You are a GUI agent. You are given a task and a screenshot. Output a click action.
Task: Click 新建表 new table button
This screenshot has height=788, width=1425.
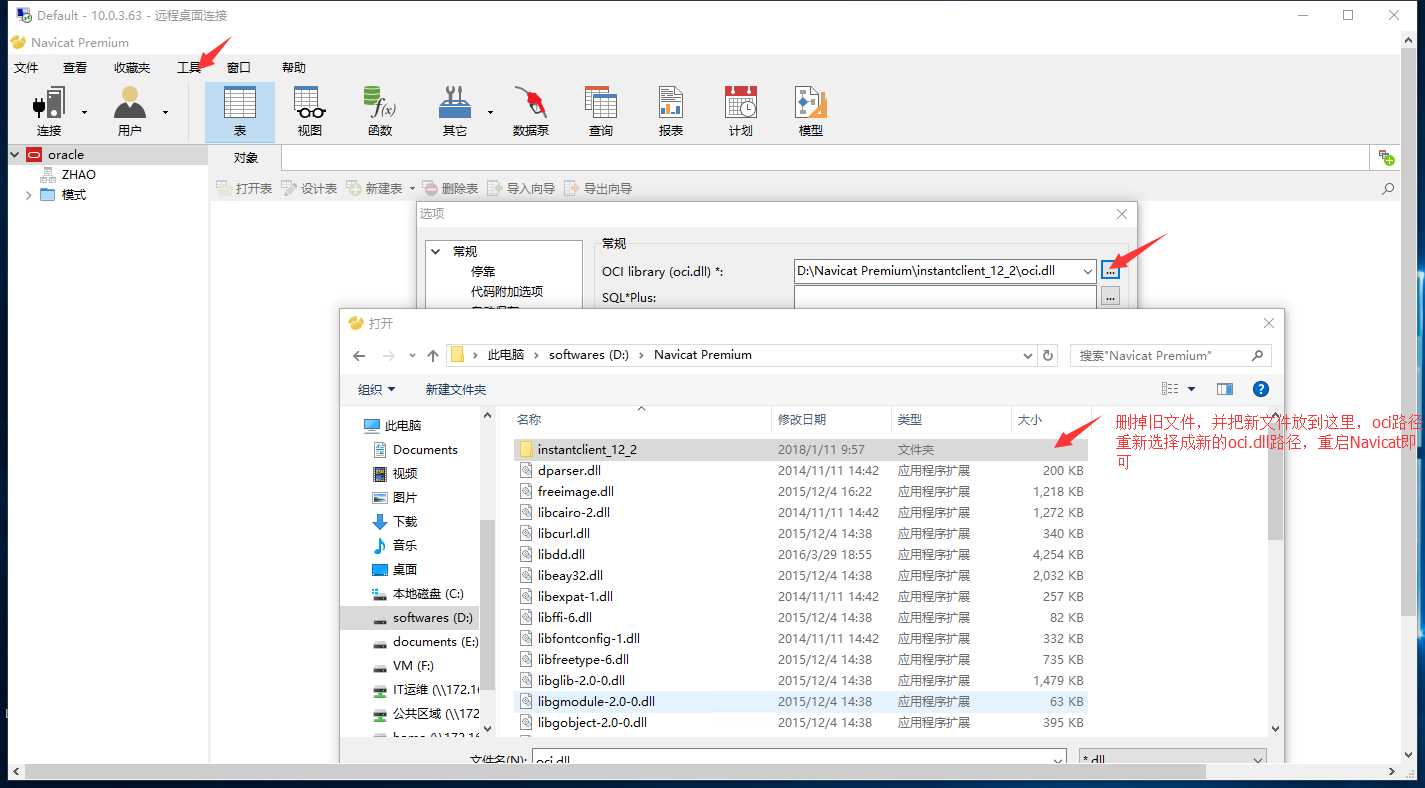(x=374, y=188)
